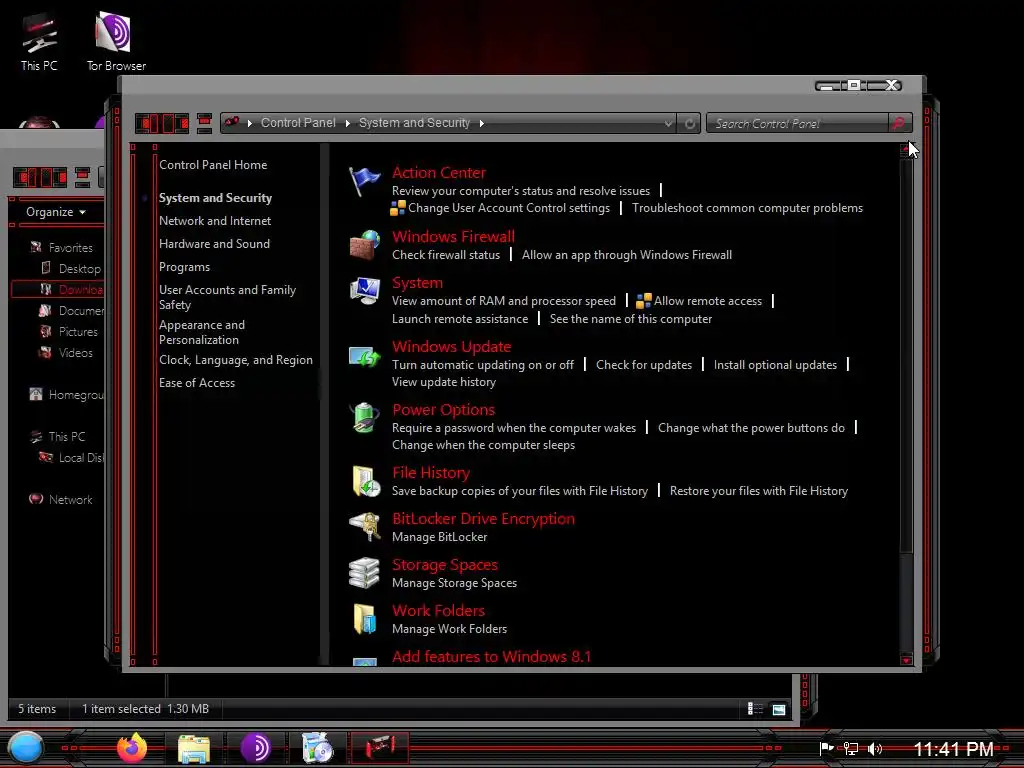Expand the Organize menu in Explorer
Viewport: 1024px width, 768px height.
[56, 212]
